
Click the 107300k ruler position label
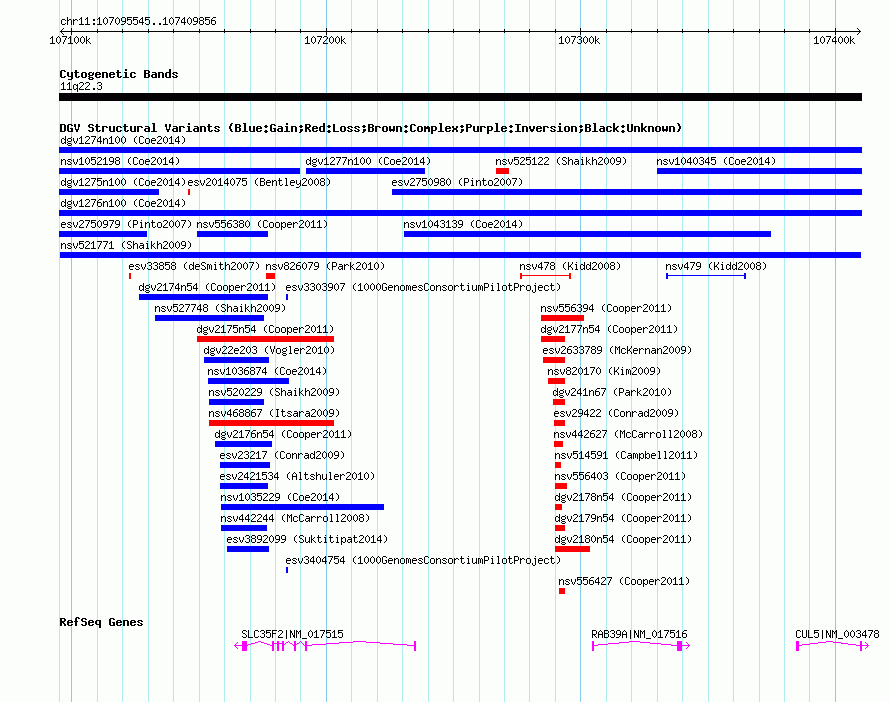tap(579, 40)
